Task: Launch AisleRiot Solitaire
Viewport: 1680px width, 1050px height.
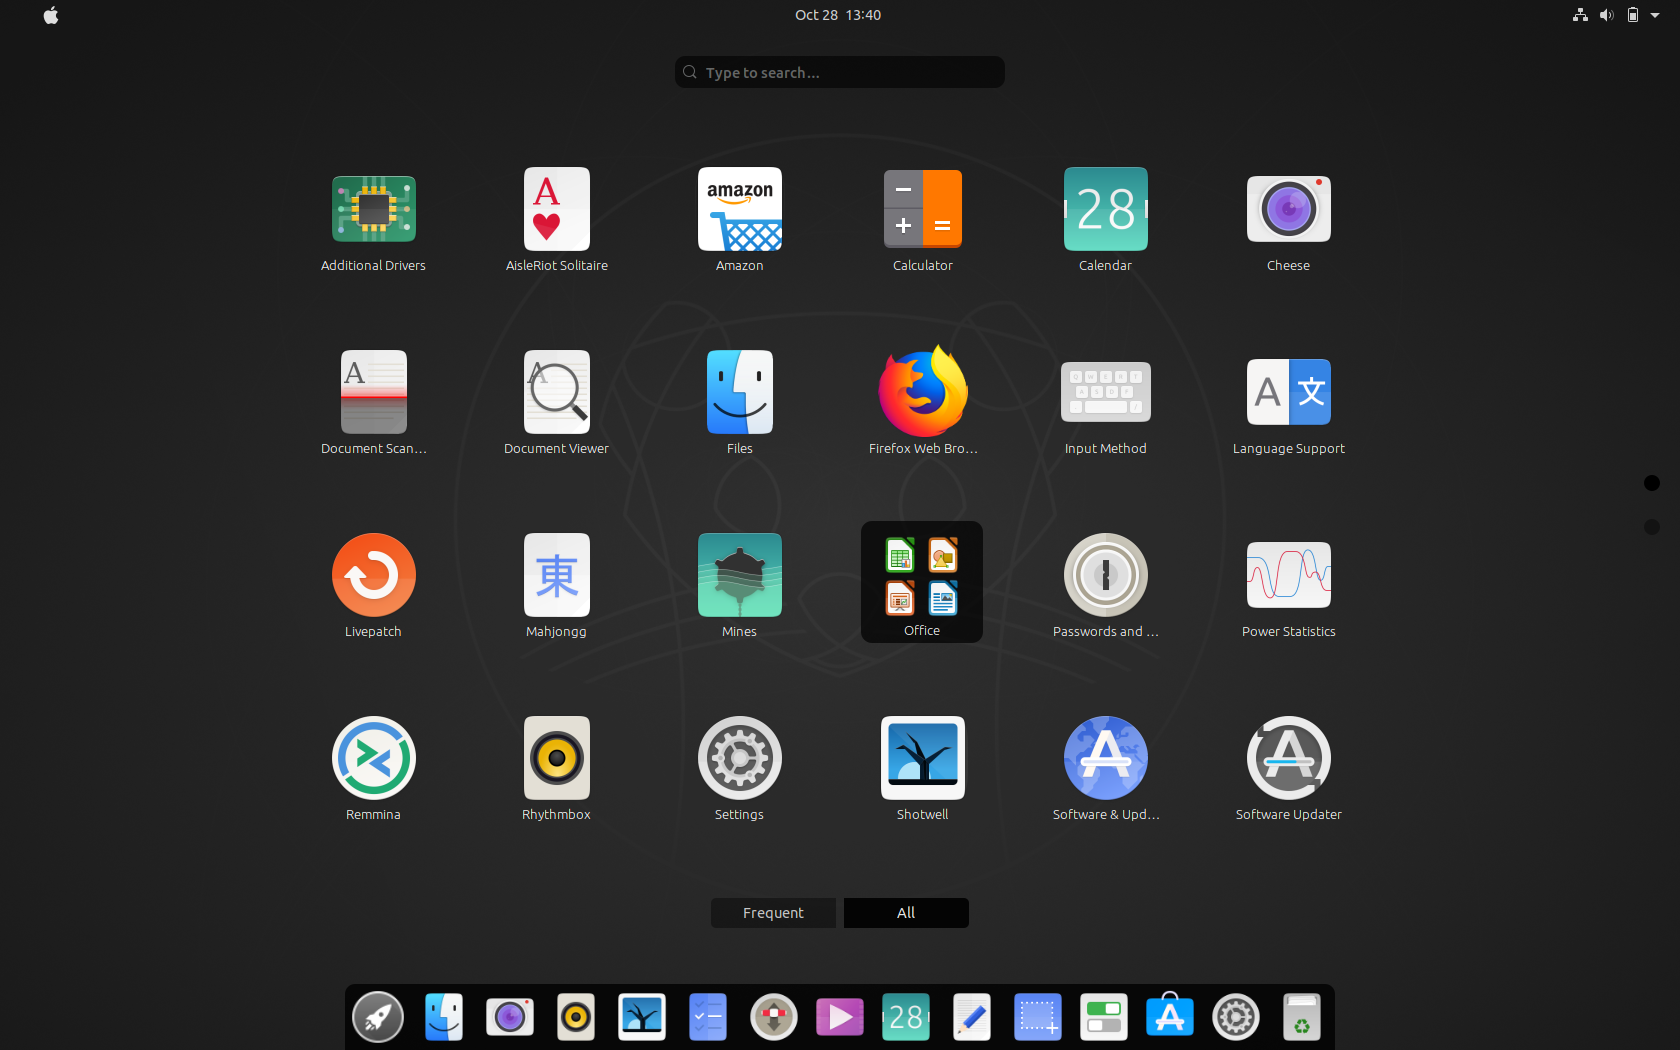Action: 557,209
